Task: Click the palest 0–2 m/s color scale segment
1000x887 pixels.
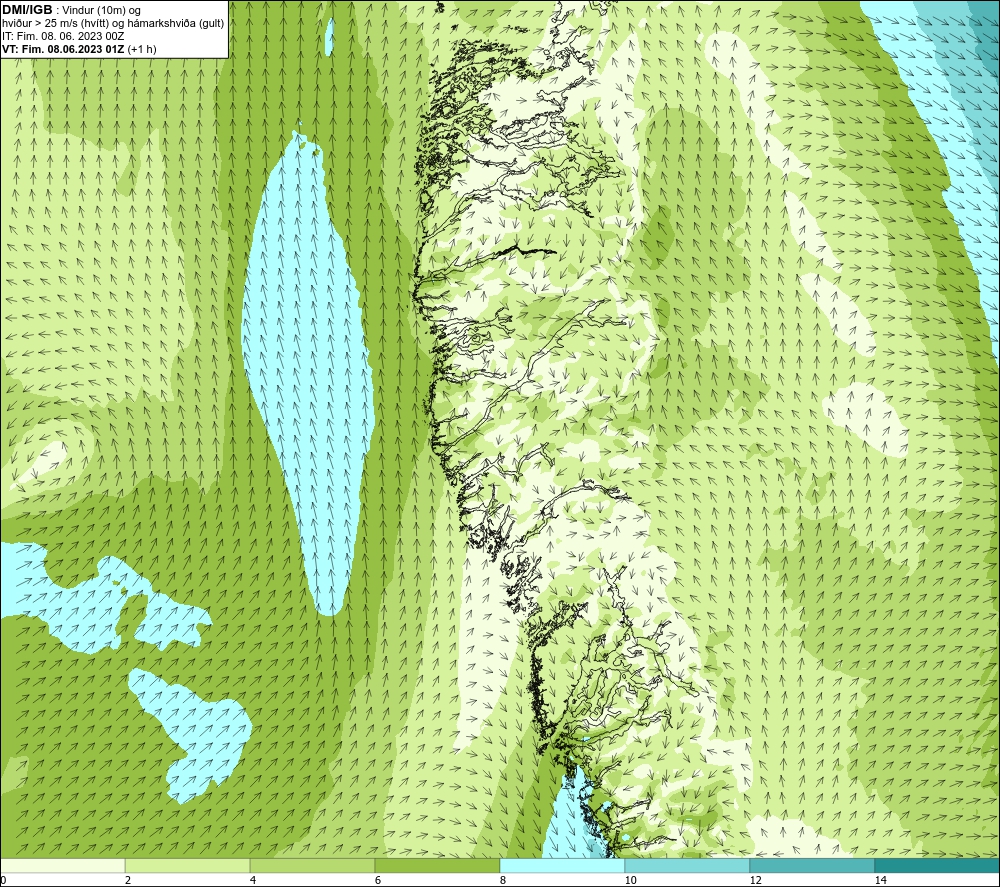Action: point(62,865)
